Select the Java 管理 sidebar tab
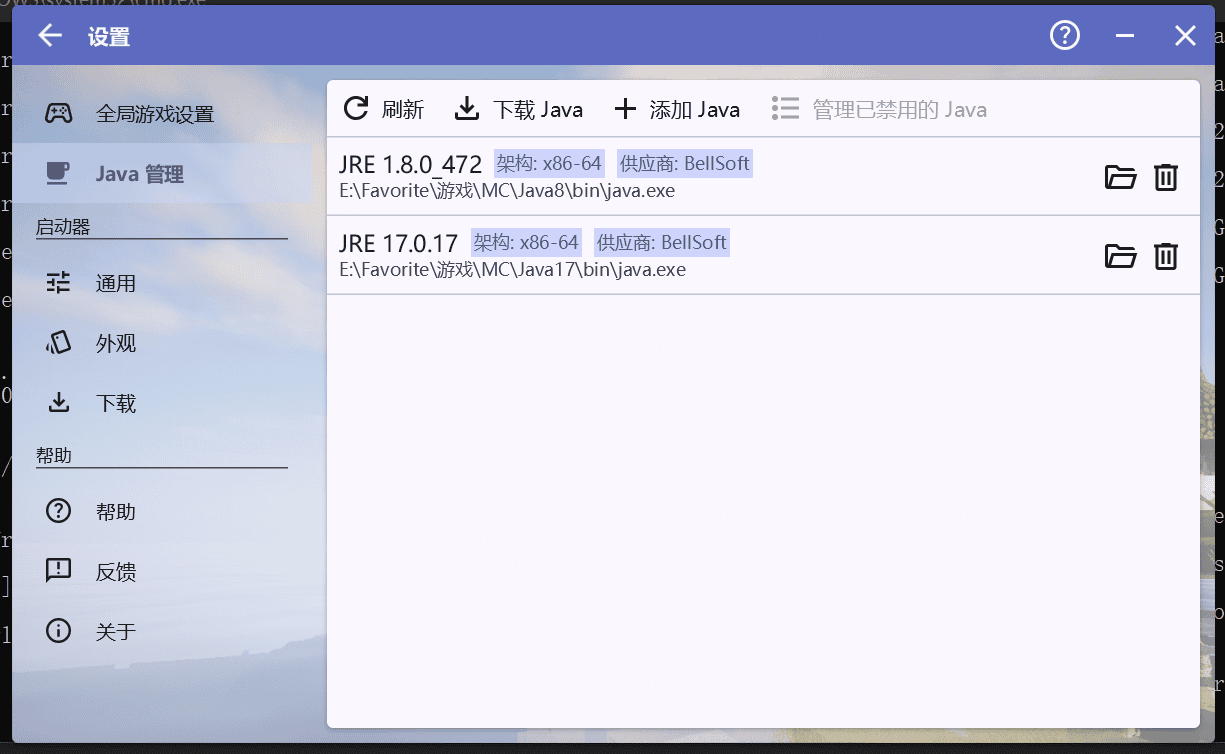This screenshot has height=754, width=1225. point(140,174)
